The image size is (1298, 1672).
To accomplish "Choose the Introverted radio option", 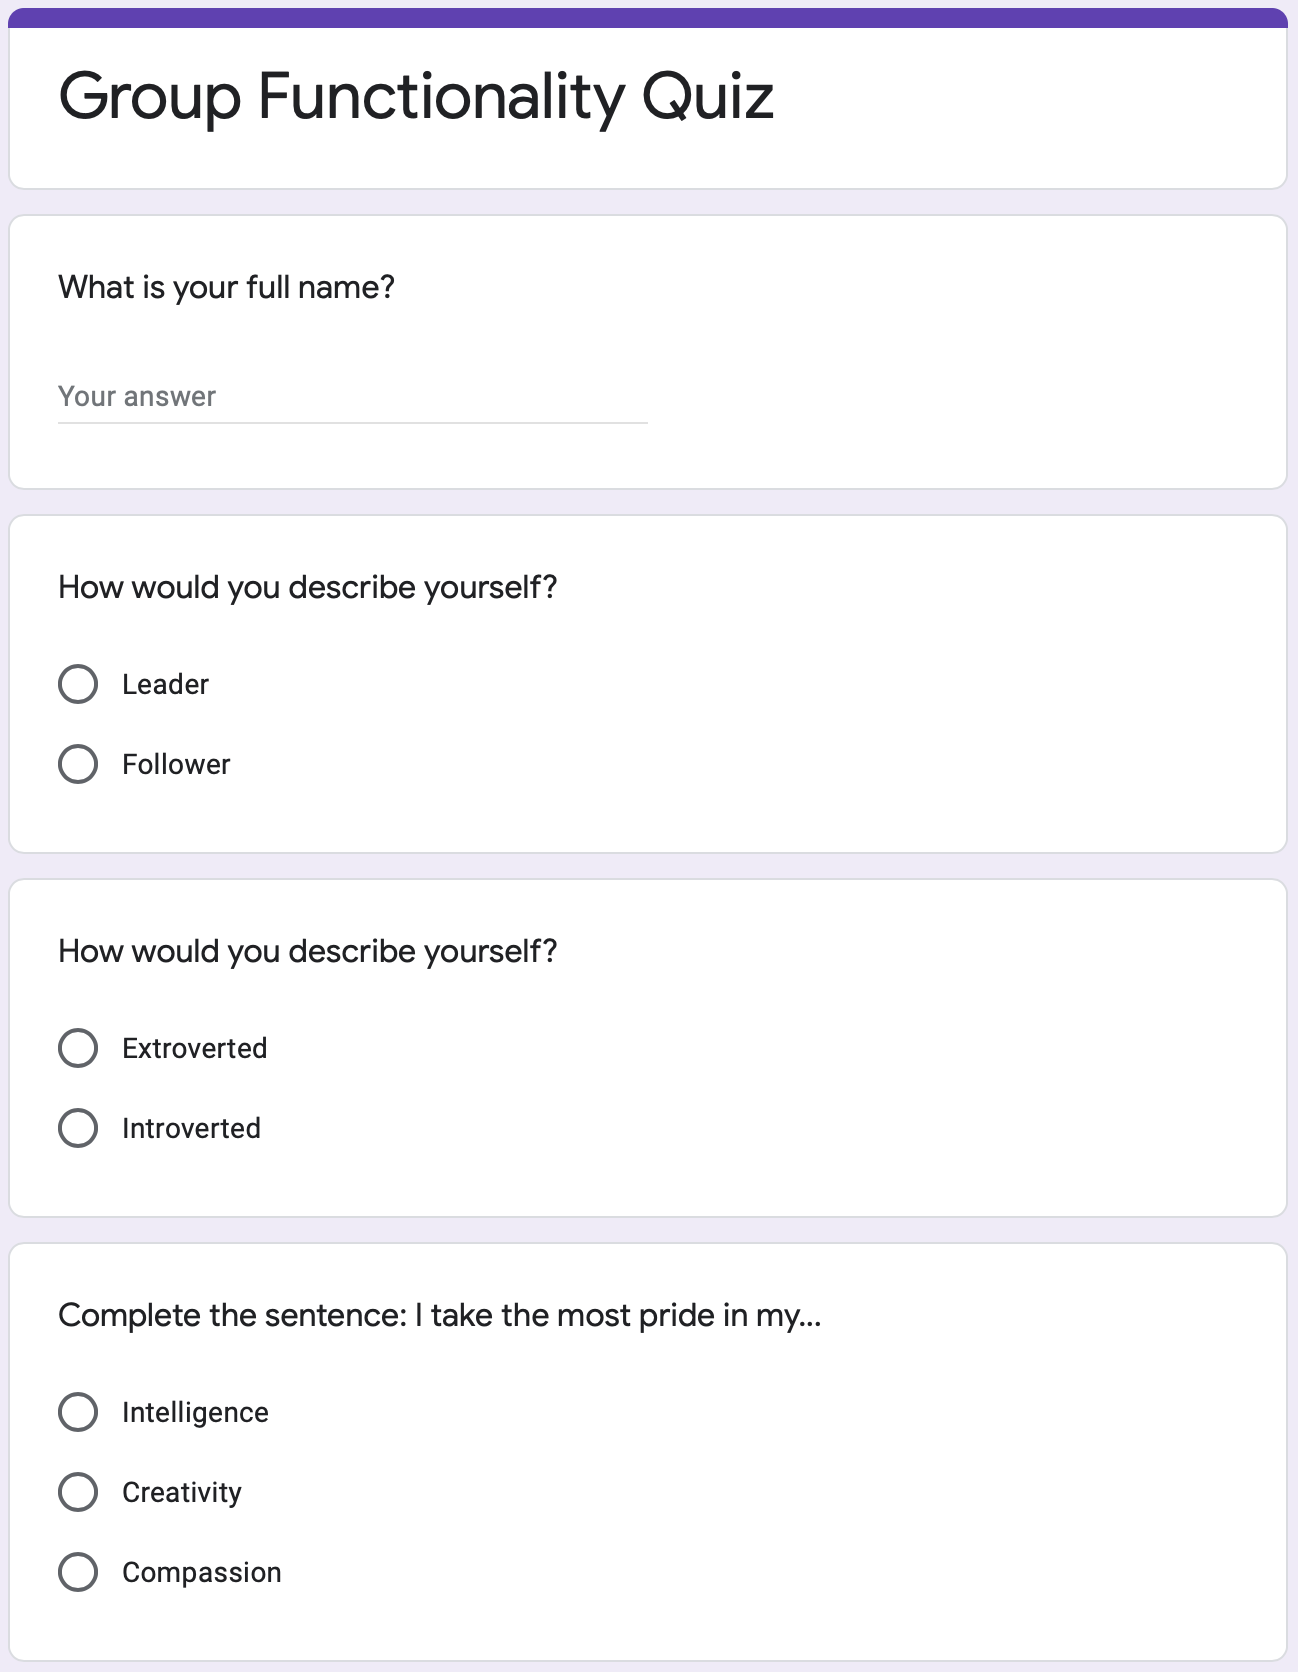I will 78,1129.
